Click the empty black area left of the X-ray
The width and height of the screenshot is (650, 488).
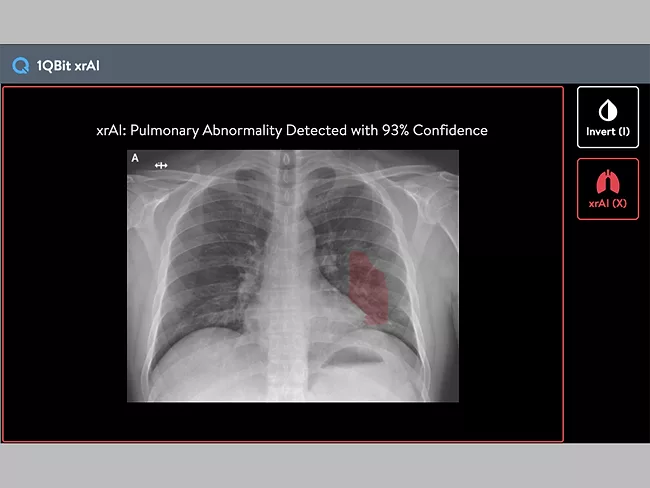65,280
